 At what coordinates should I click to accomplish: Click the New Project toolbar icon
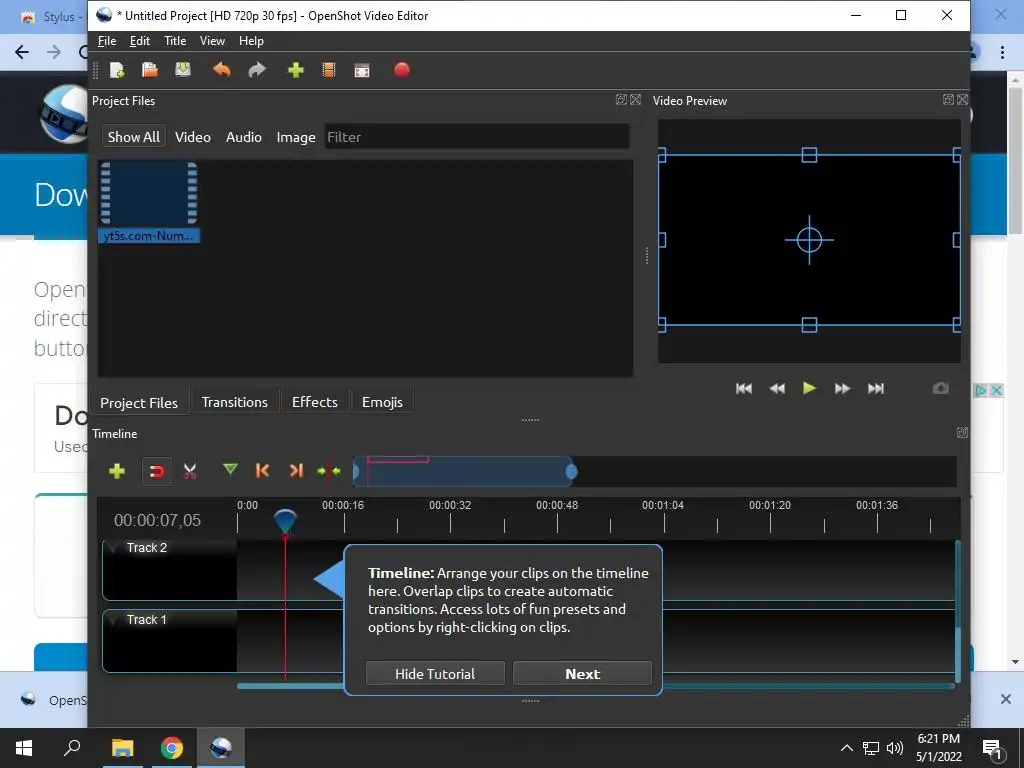tap(117, 70)
